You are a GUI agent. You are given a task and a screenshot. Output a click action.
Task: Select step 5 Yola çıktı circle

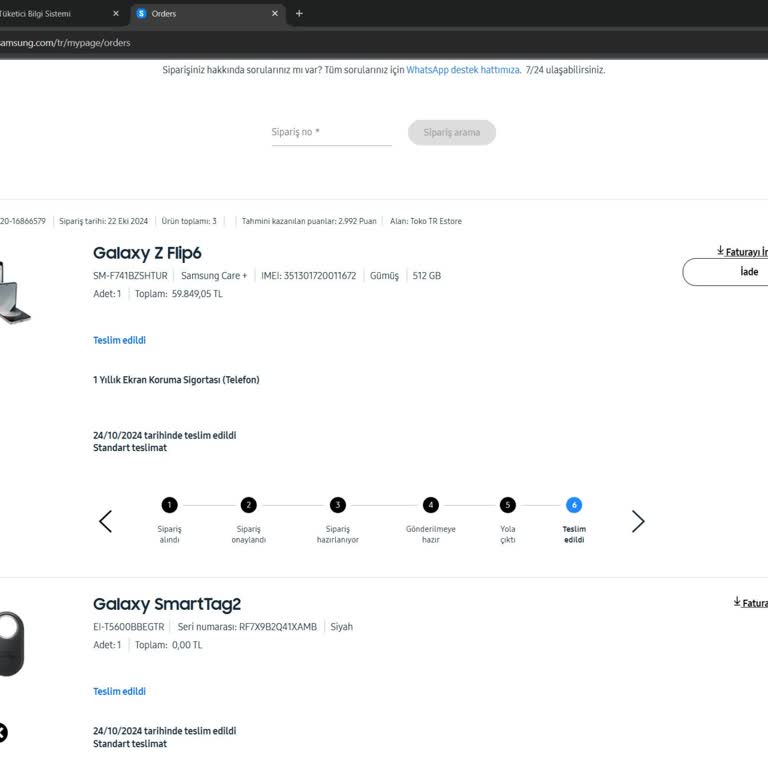pos(508,505)
